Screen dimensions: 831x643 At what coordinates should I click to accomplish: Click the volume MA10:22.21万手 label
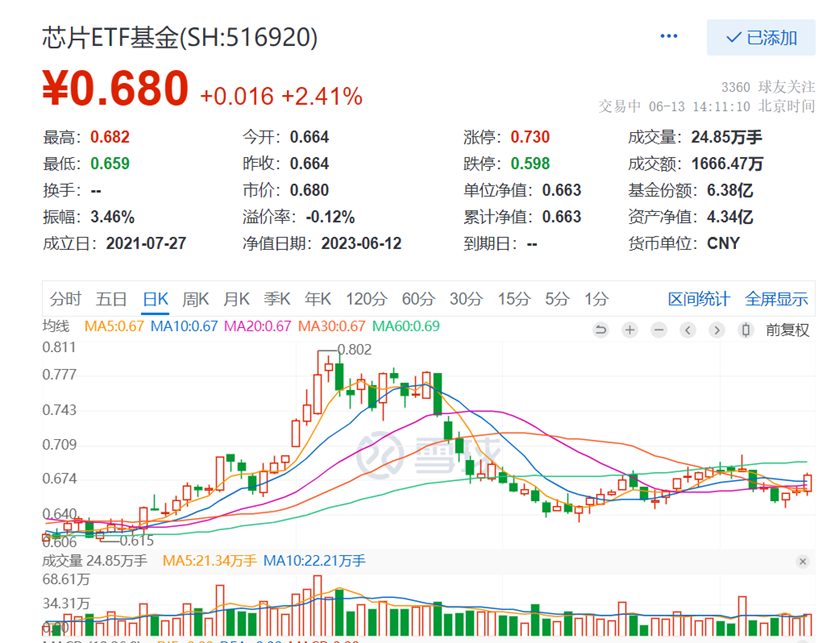314,561
